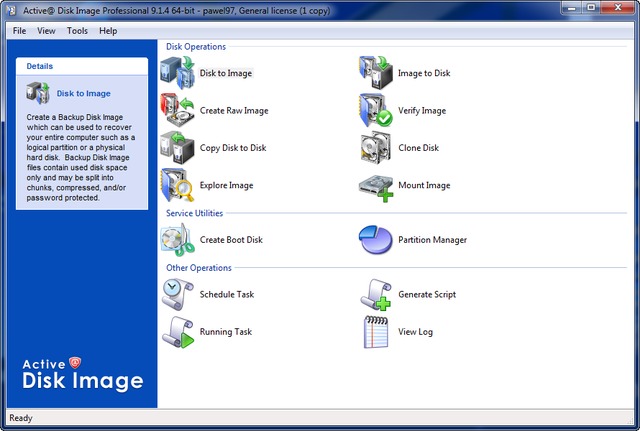The height and width of the screenshot is (431, 640).
Task: Click the Running Task icon
Action: click(x=176, y=332)
